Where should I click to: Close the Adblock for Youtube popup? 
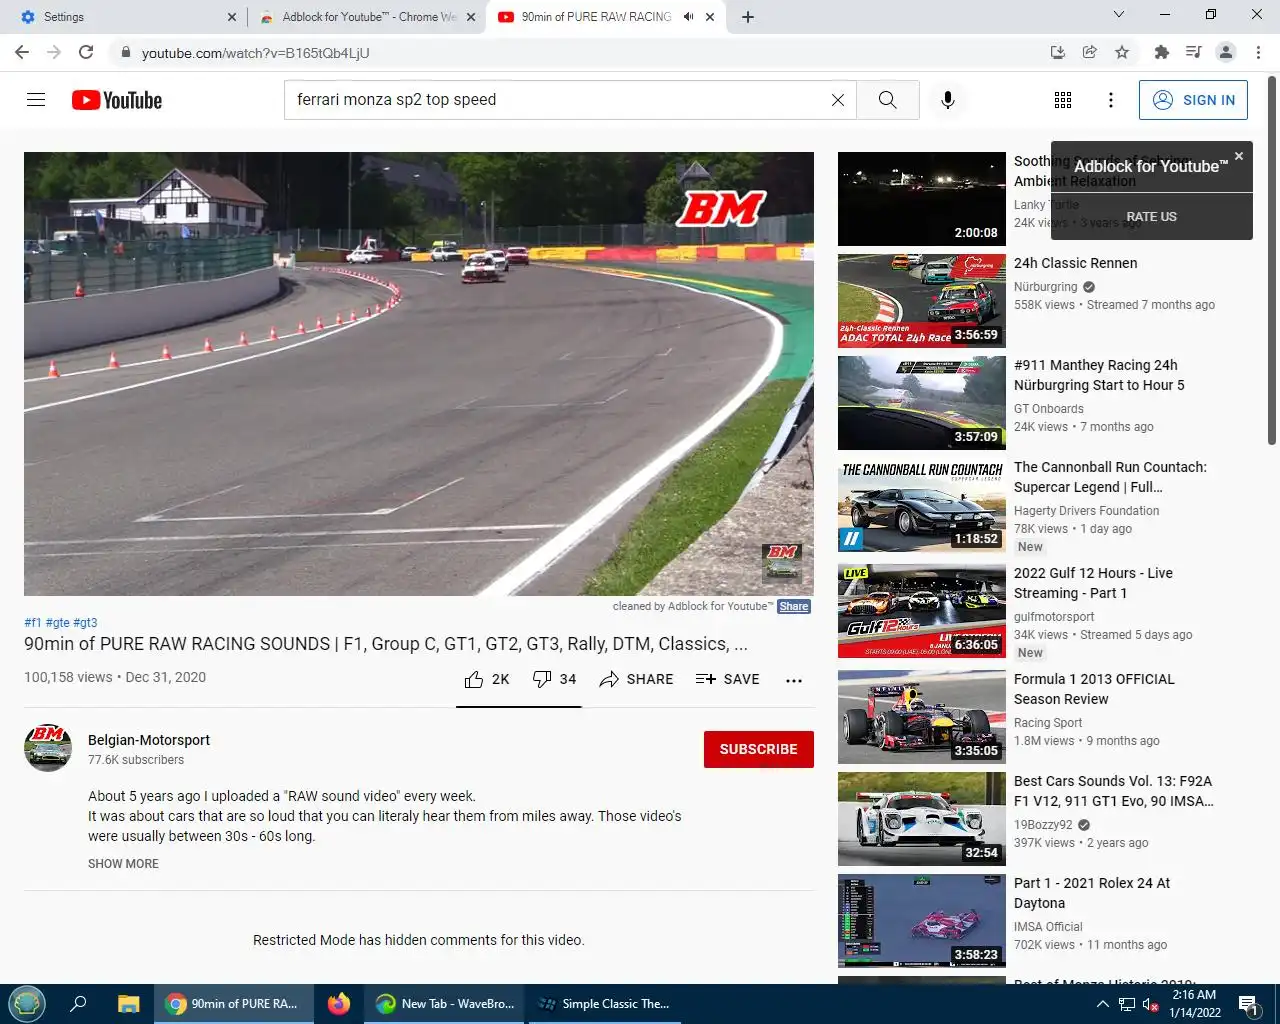pos(1239,156)
